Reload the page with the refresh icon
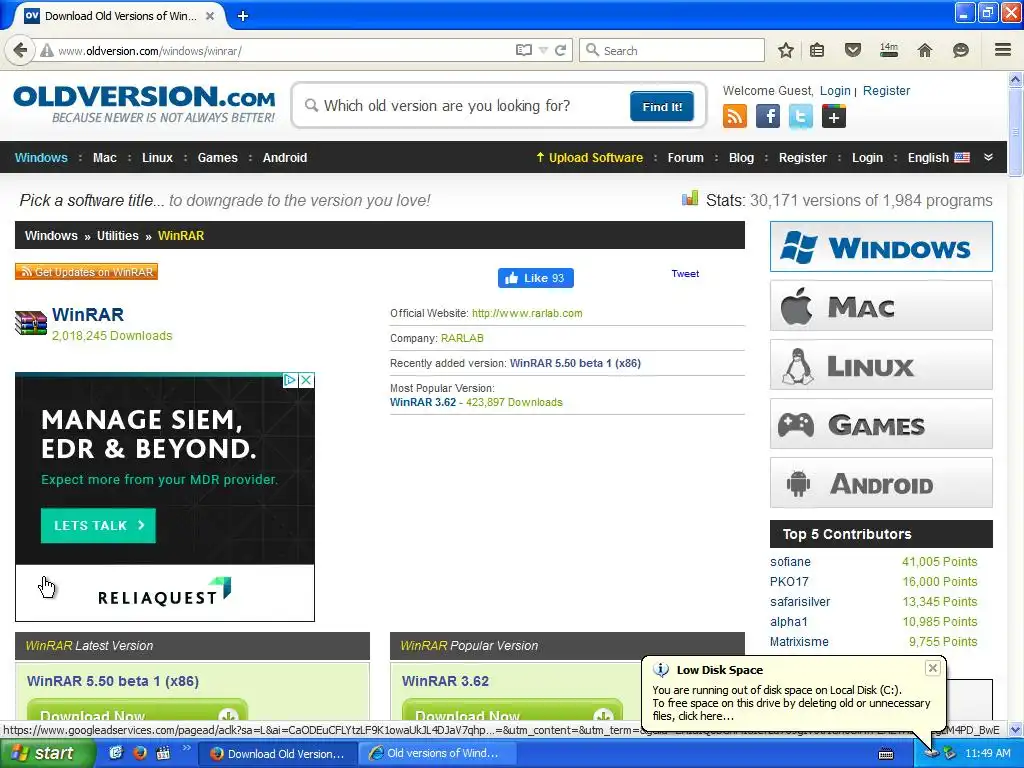 coord(560,50)
